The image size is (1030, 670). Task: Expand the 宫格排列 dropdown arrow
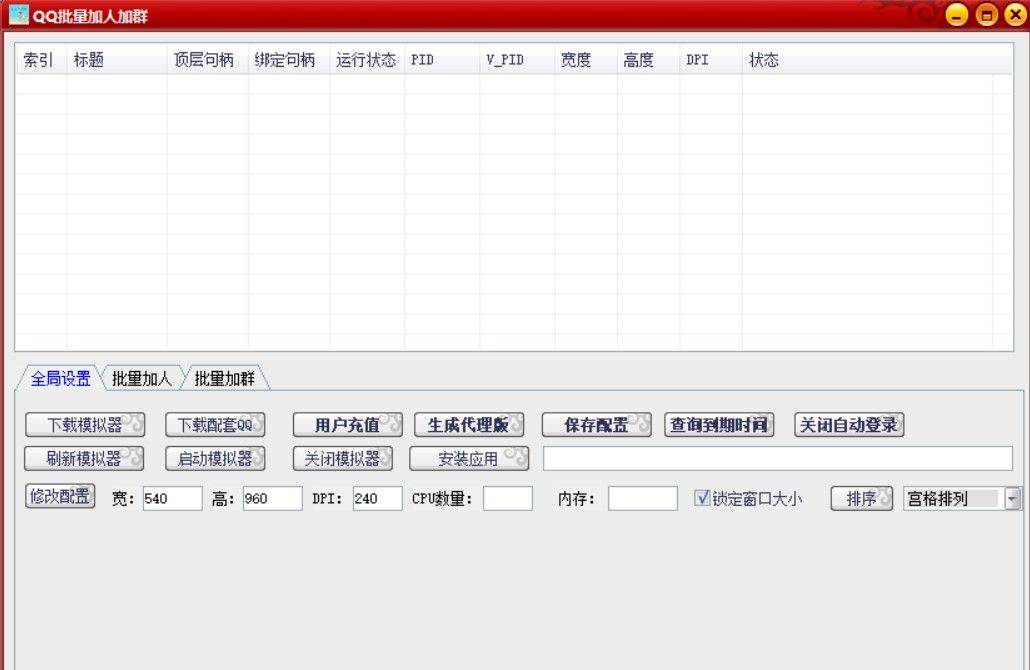[1012, 498]
